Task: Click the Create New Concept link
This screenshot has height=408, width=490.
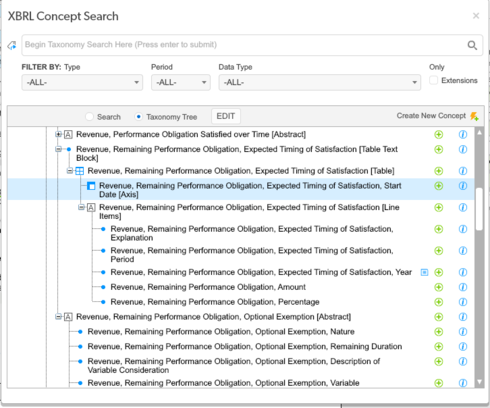Action: pos(431,116)
